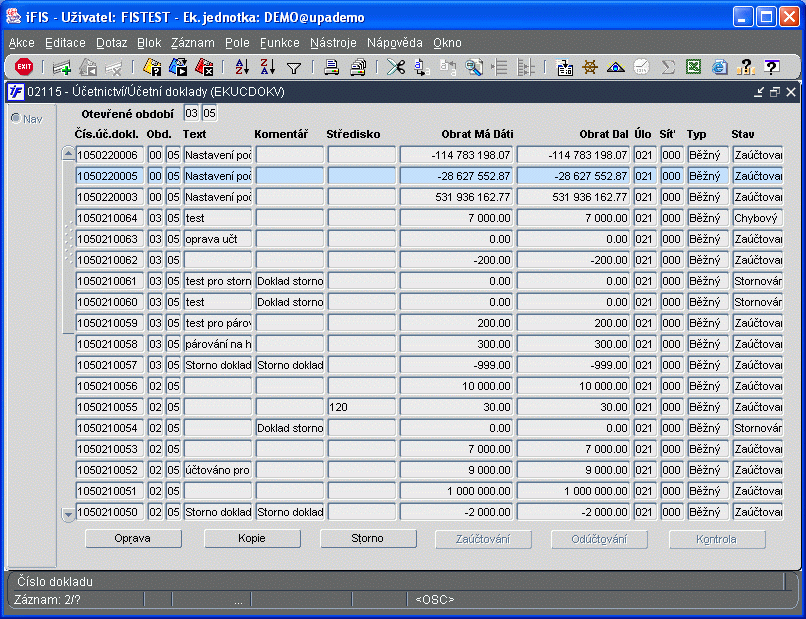Click text cell 'párování na h'
This screenshot has width=806, height=619.
tap(218, 344)
